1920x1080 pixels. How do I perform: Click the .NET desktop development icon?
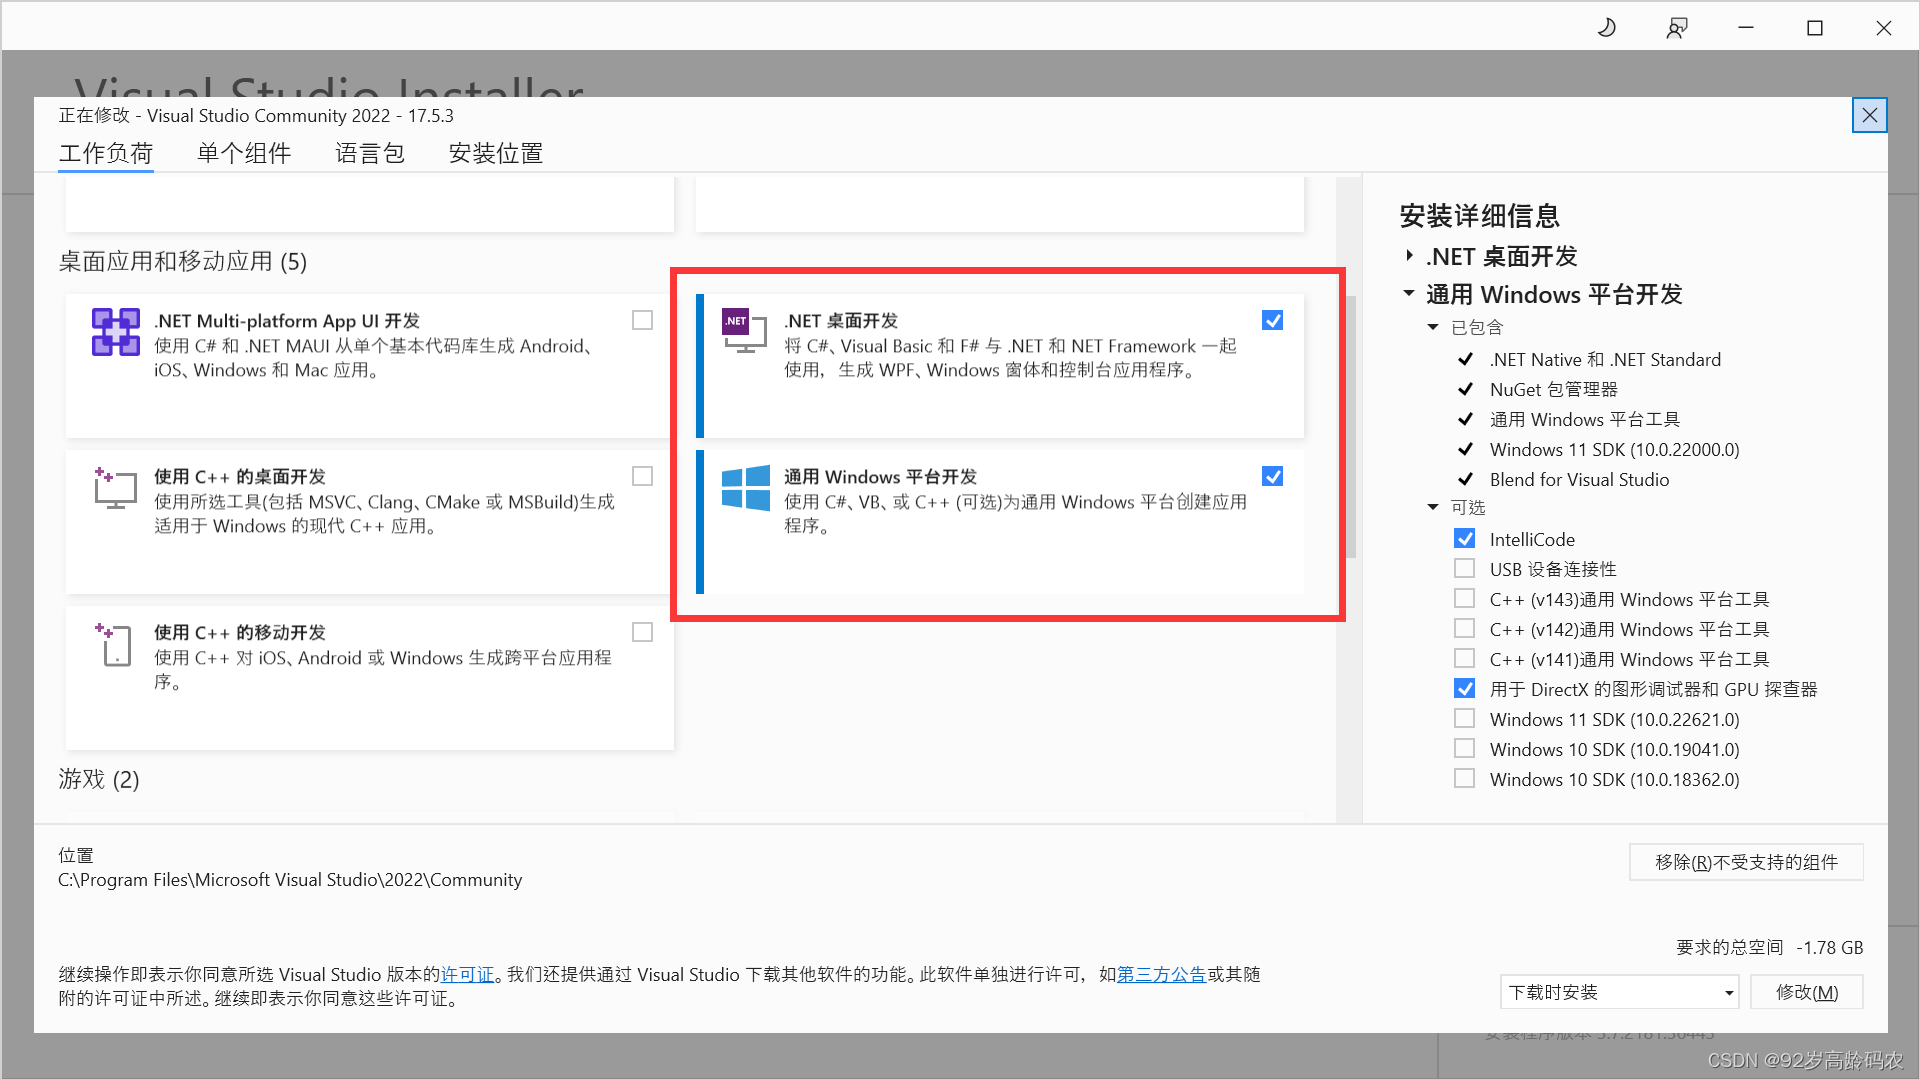pos(745,331)
